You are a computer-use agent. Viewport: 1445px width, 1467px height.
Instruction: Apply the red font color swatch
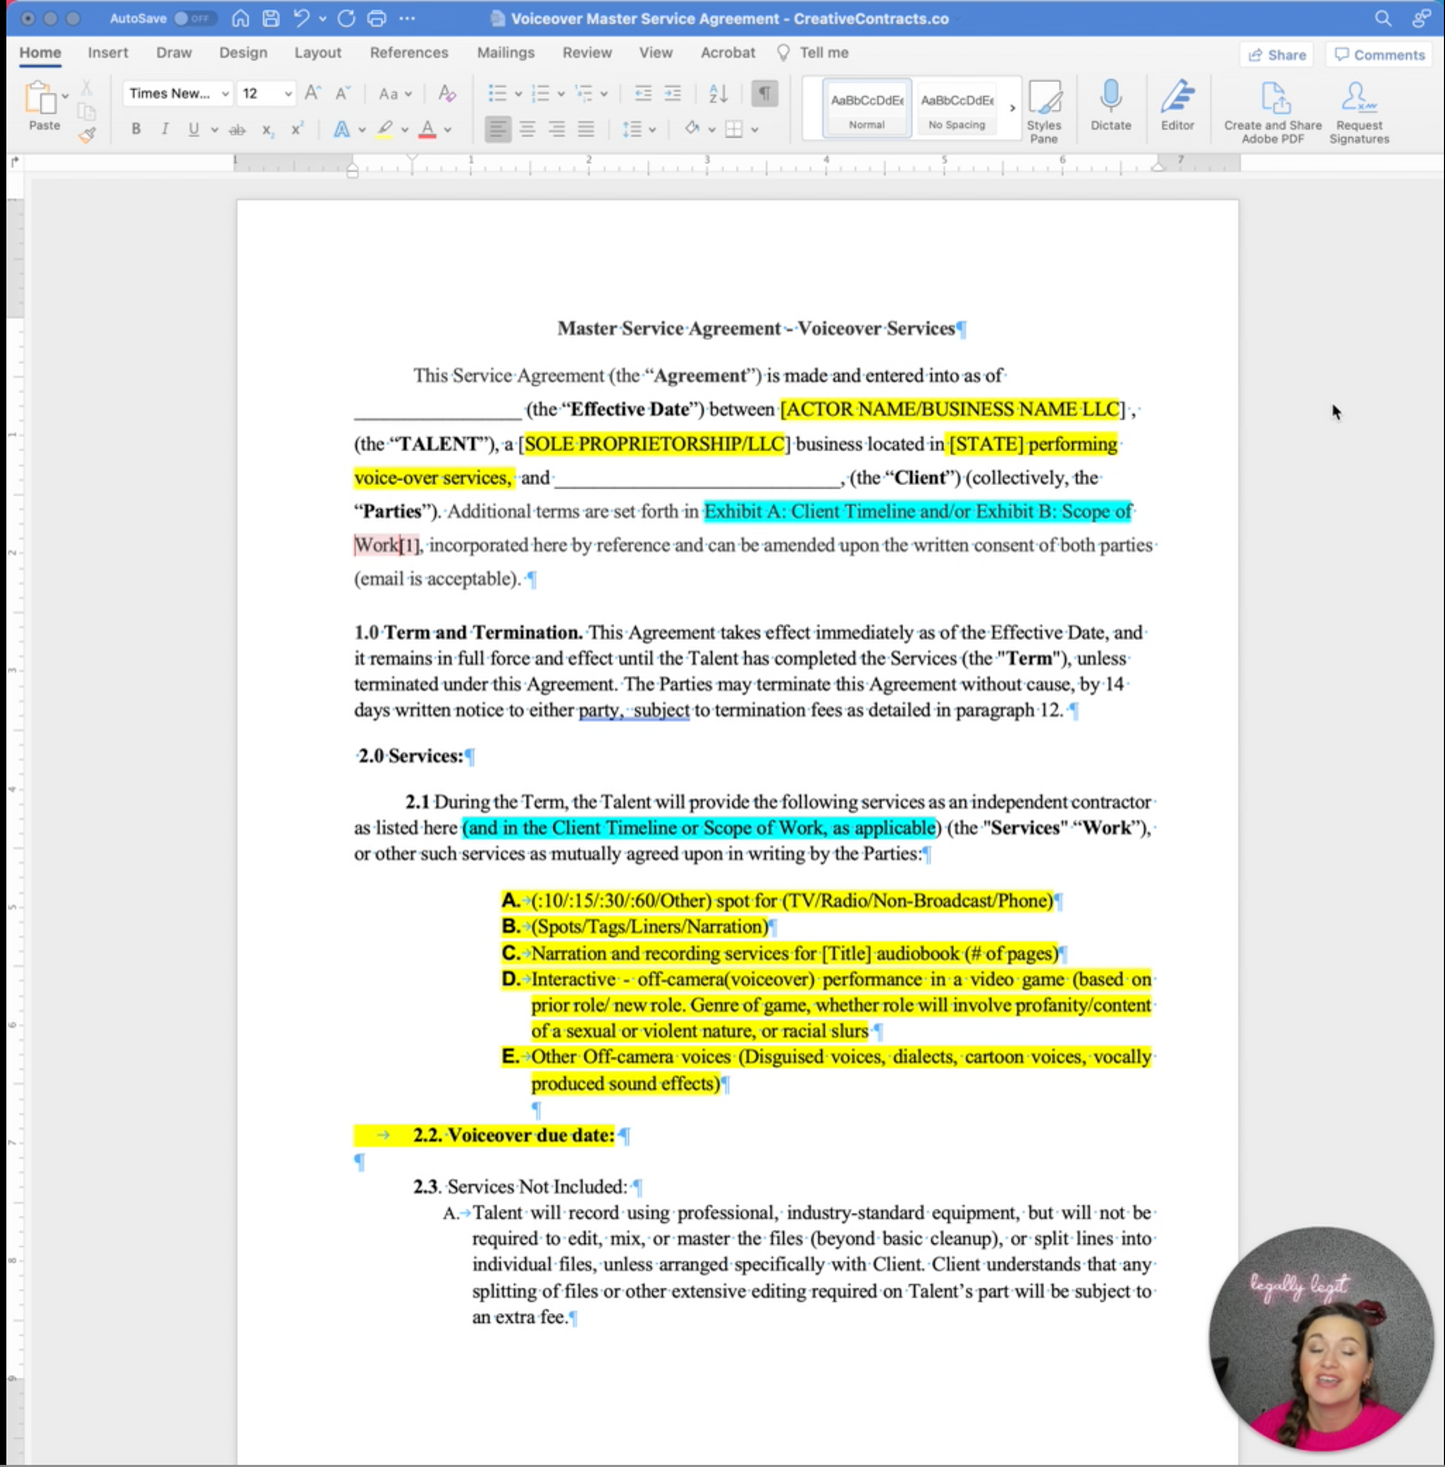point(427,129)
